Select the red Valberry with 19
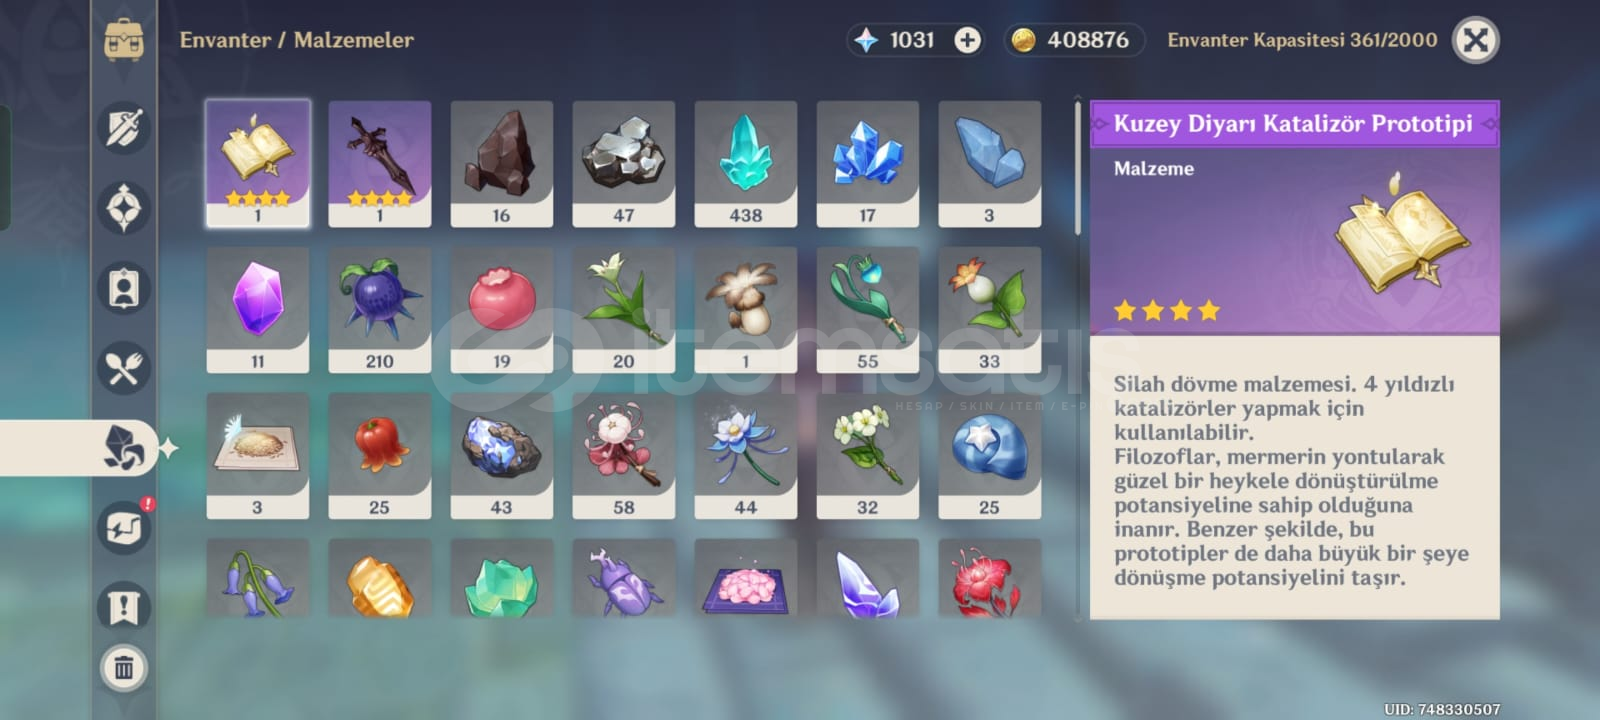 [x=502, y=310]
